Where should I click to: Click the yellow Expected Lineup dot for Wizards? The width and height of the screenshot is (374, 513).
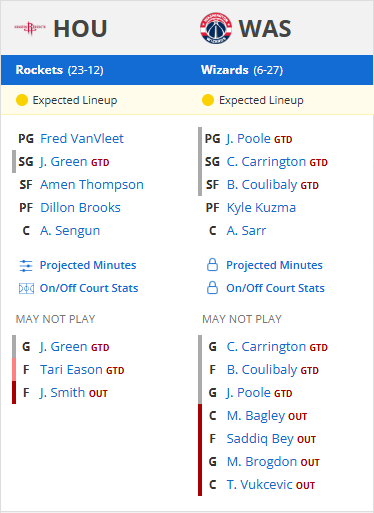click(208, 100)
